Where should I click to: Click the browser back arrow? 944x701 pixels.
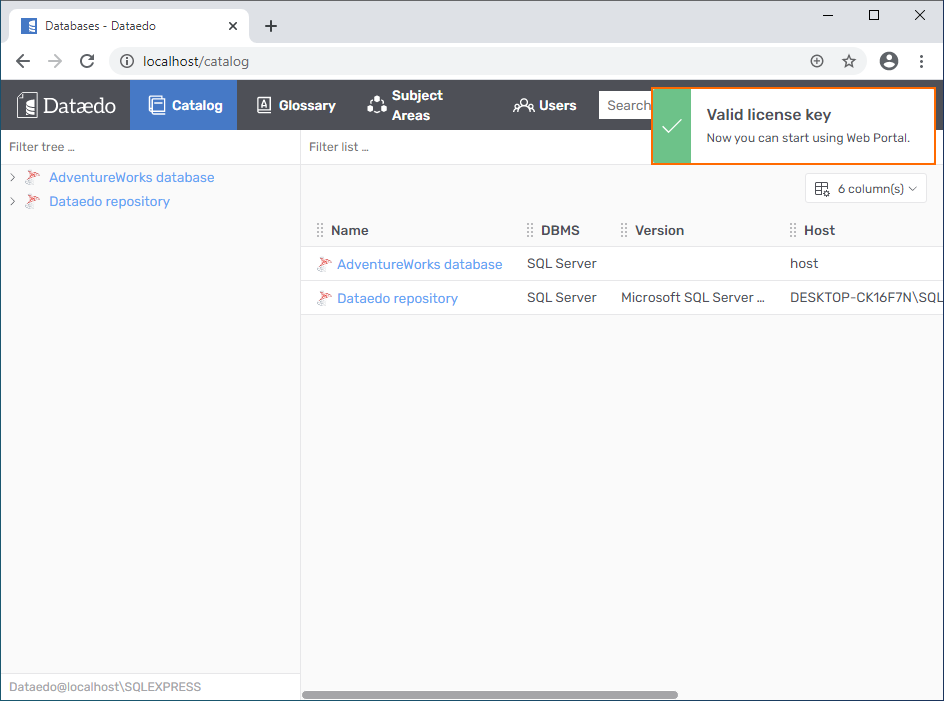pos(23,61)
